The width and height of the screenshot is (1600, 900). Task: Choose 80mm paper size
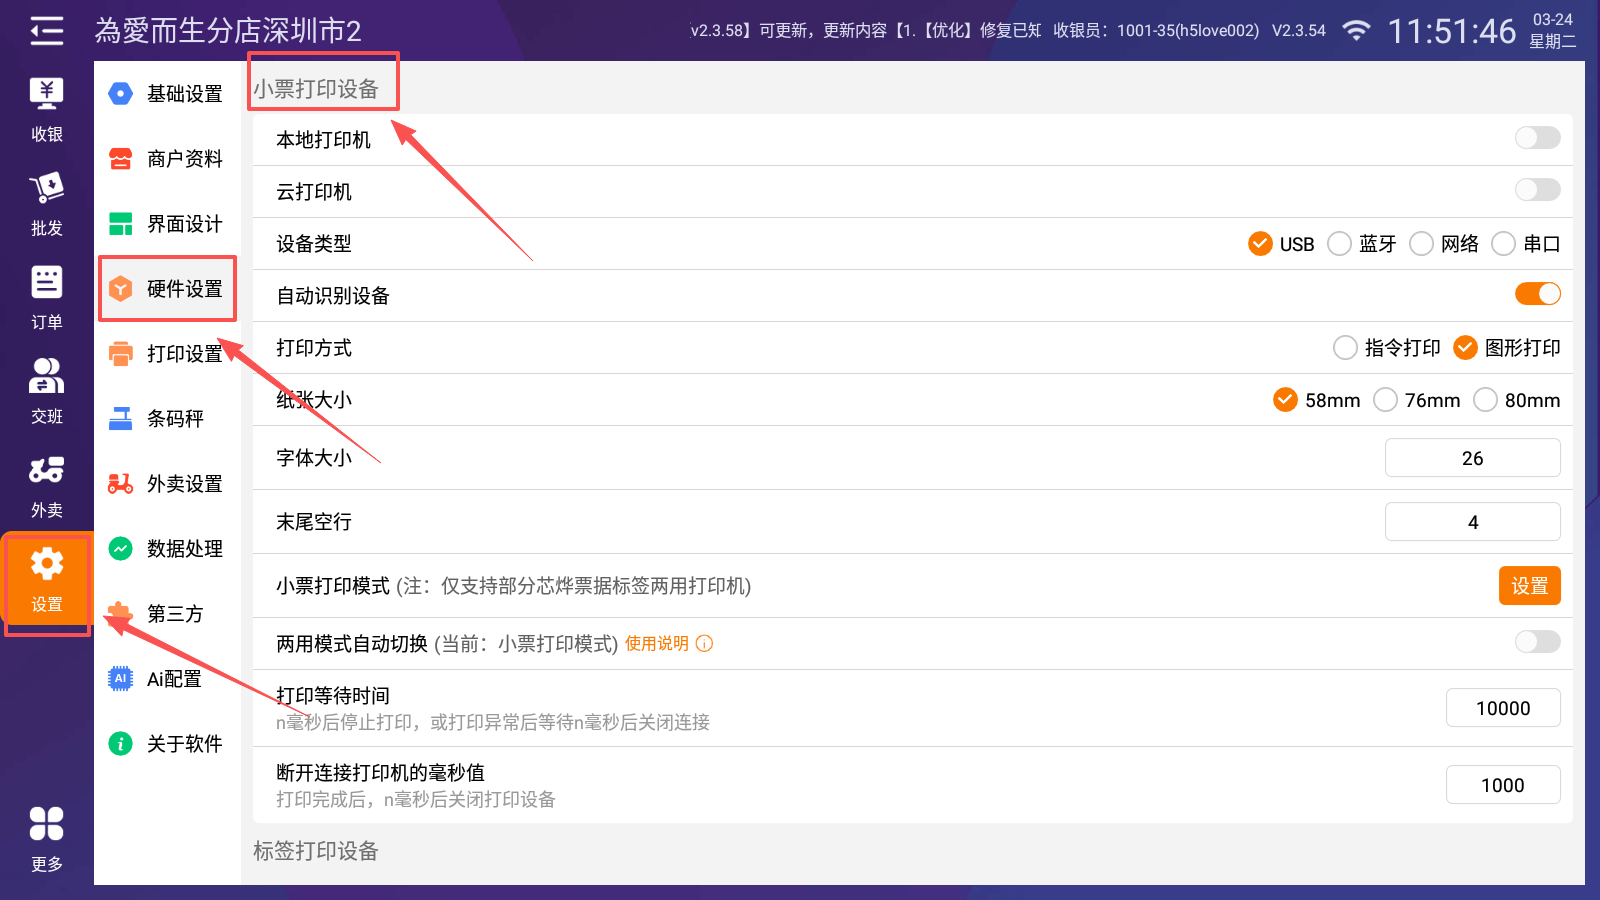1486,400
